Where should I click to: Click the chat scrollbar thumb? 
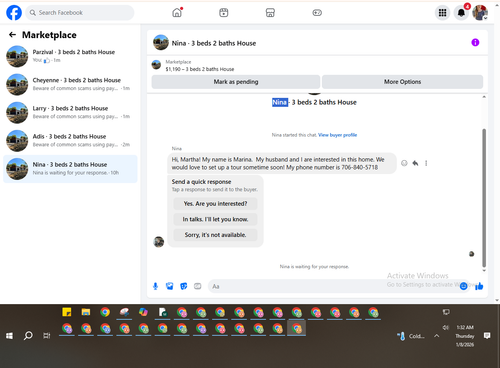pos(484,197)
